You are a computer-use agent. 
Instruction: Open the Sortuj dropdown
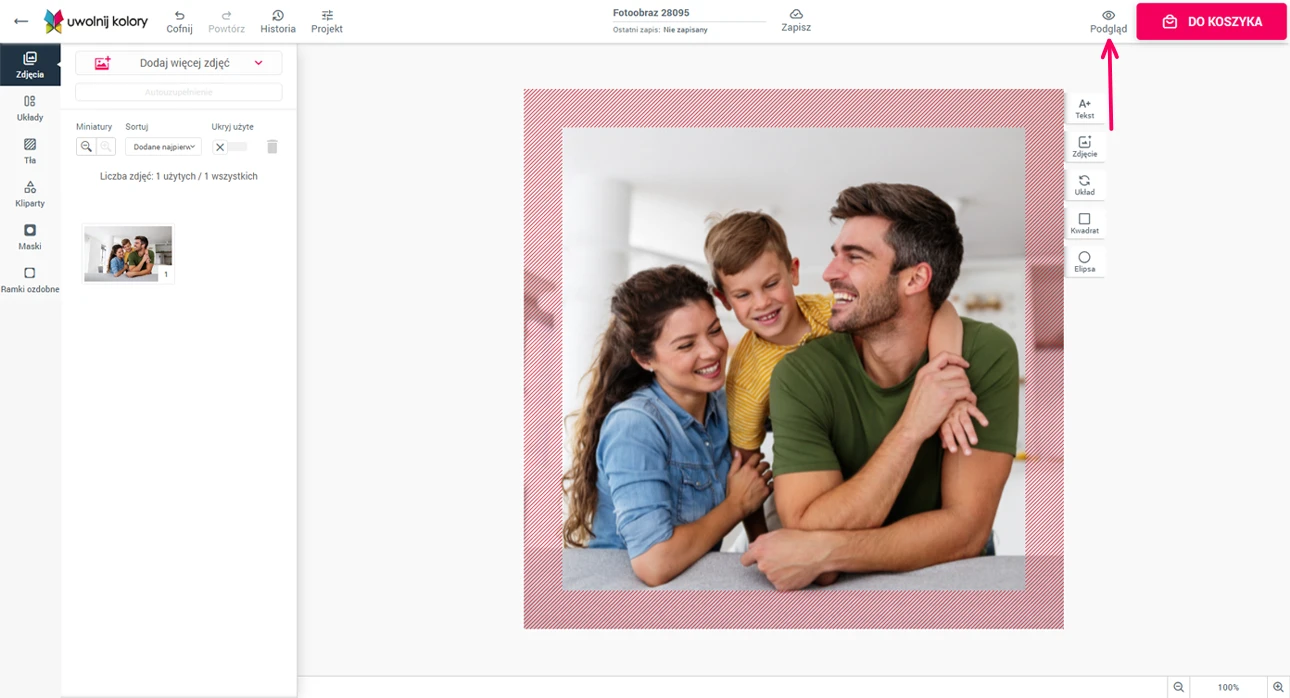click(163, 147)
